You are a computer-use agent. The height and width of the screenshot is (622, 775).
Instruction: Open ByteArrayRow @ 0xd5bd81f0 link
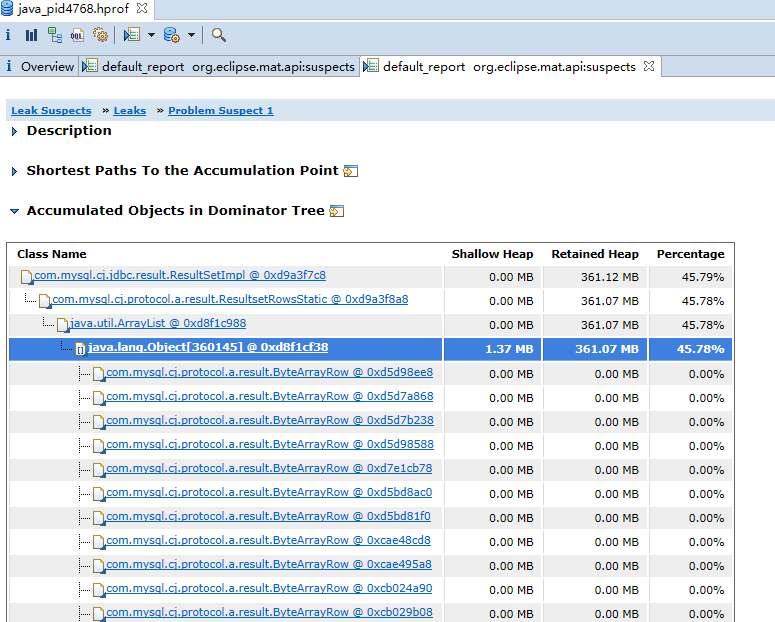268,516
